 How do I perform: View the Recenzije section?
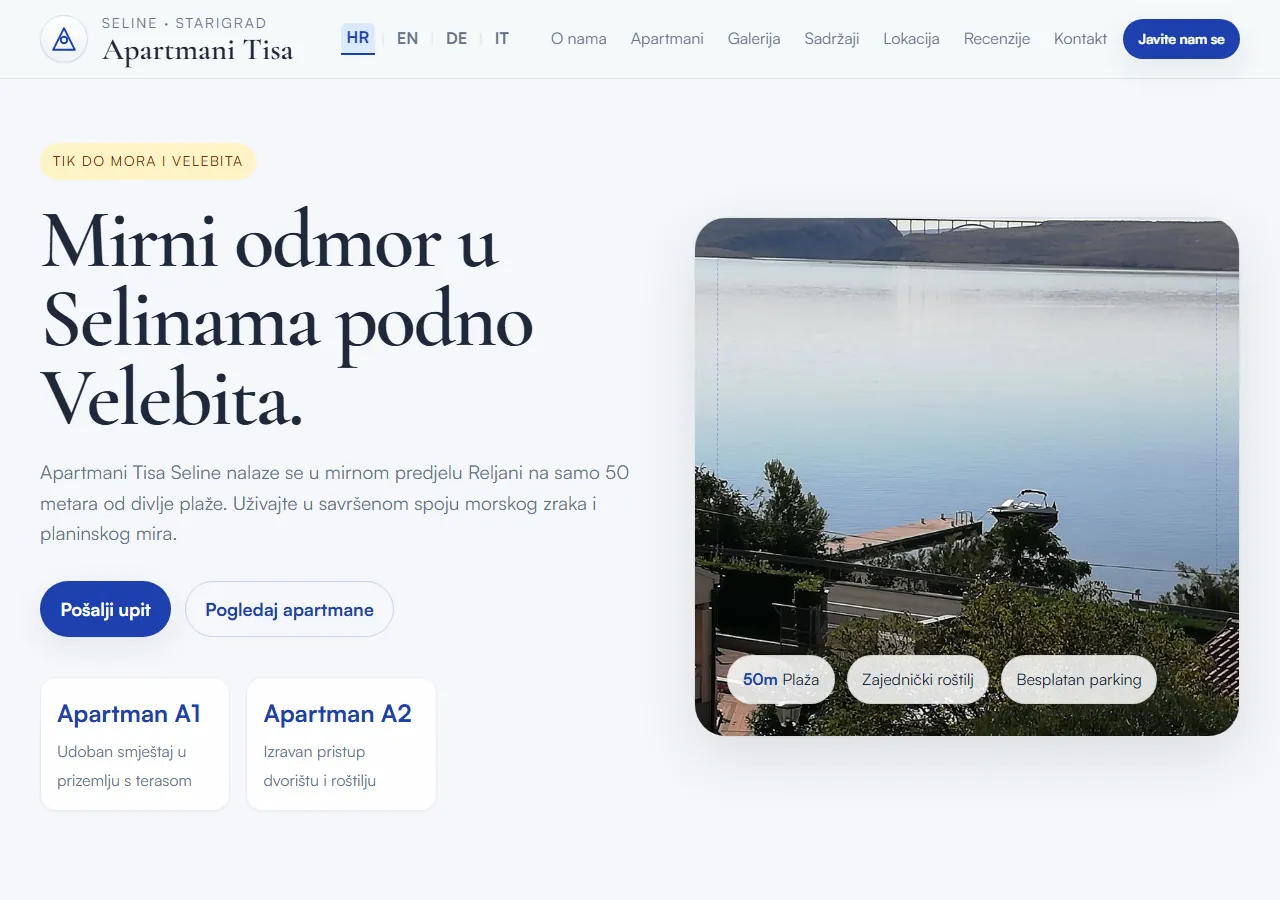(x=997, y=39)
